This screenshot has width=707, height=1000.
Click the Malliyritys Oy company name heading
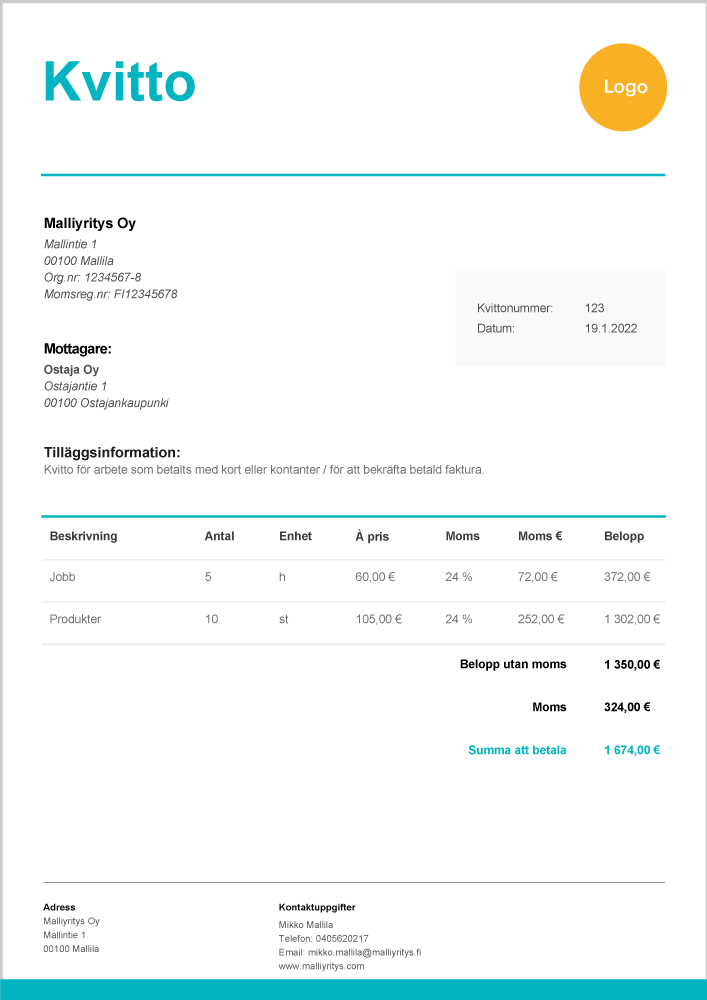coord(90,223)
